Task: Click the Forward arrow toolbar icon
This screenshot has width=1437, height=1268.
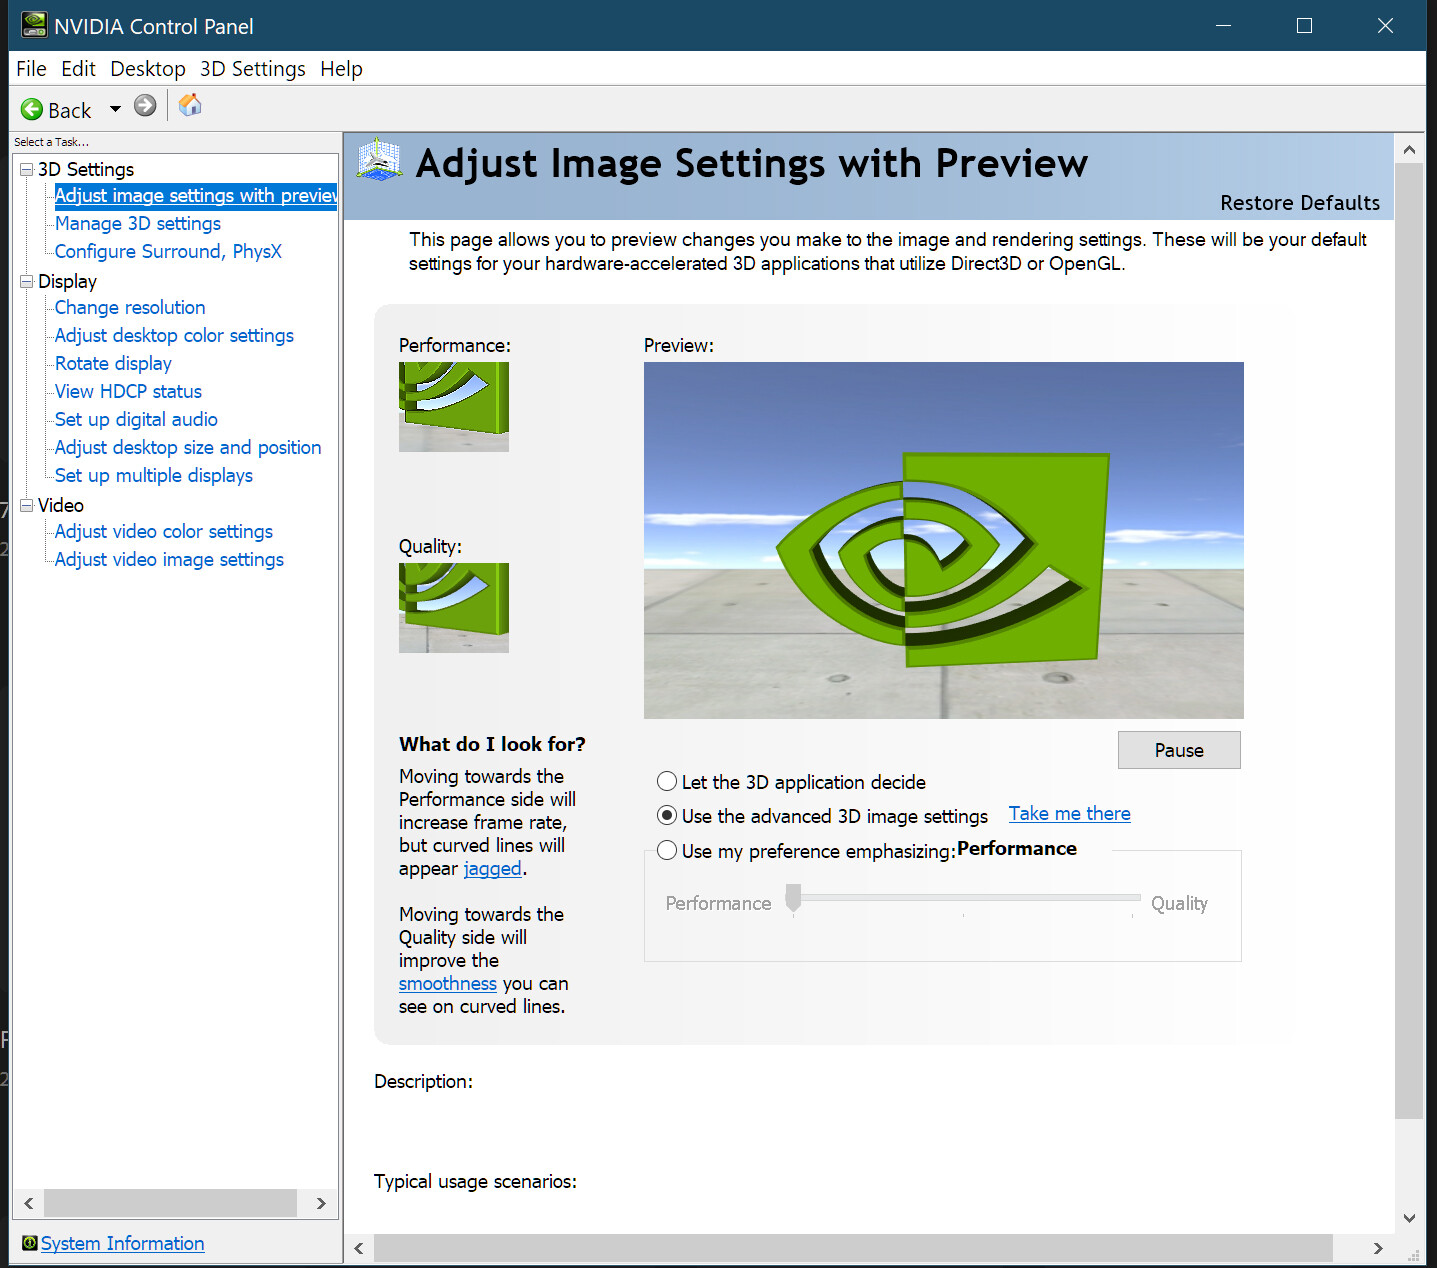Action: tap(145, 106)
